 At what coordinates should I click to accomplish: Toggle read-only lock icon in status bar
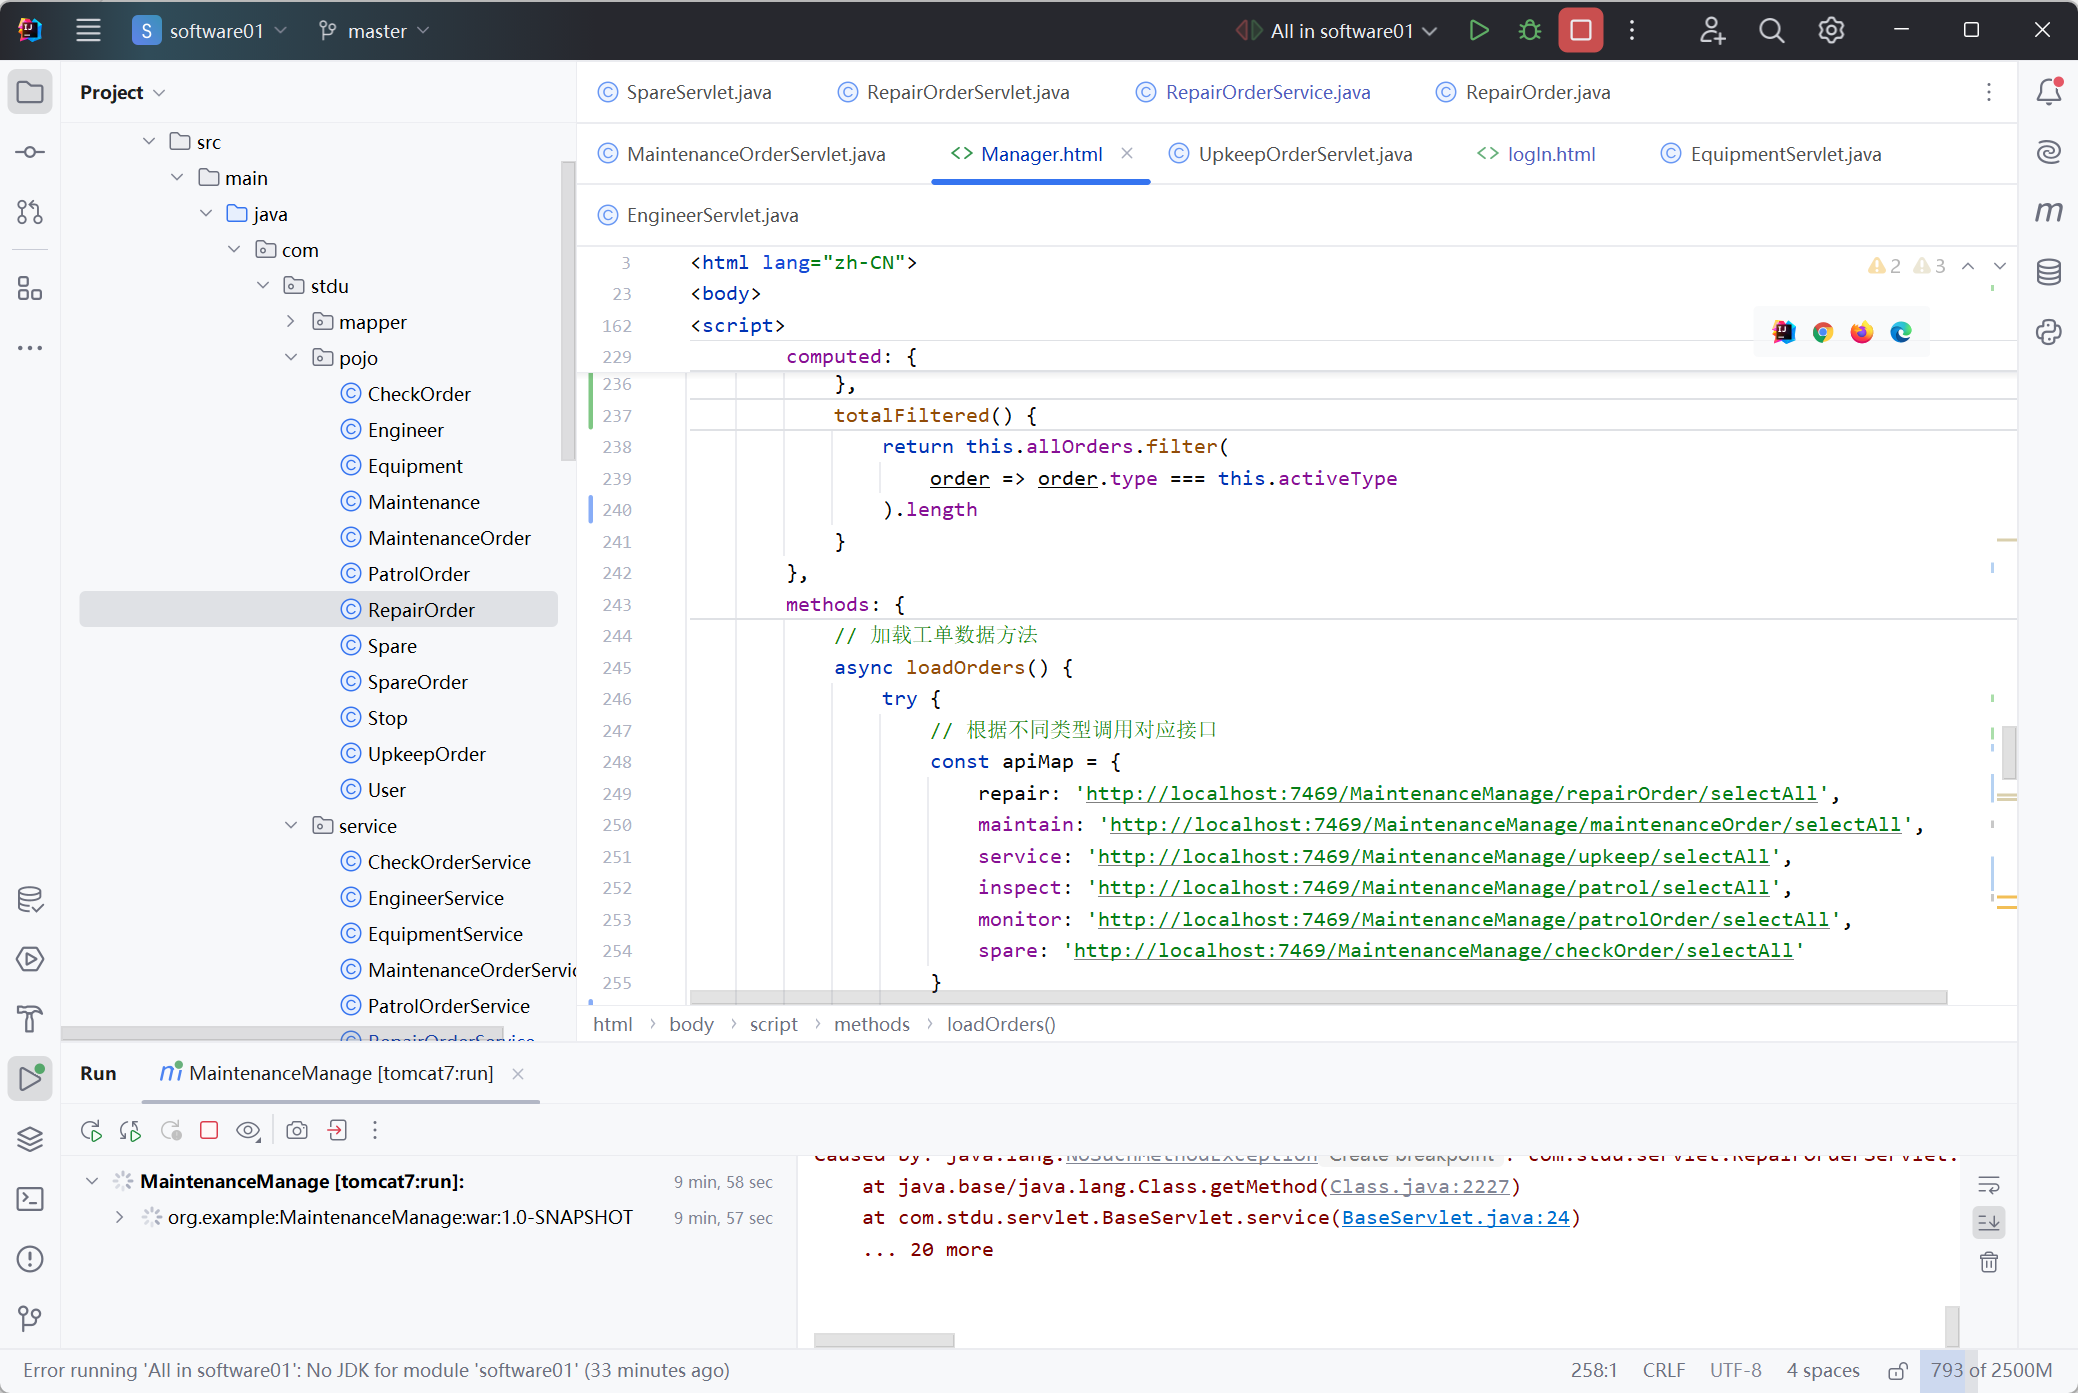point(1897,1370)
